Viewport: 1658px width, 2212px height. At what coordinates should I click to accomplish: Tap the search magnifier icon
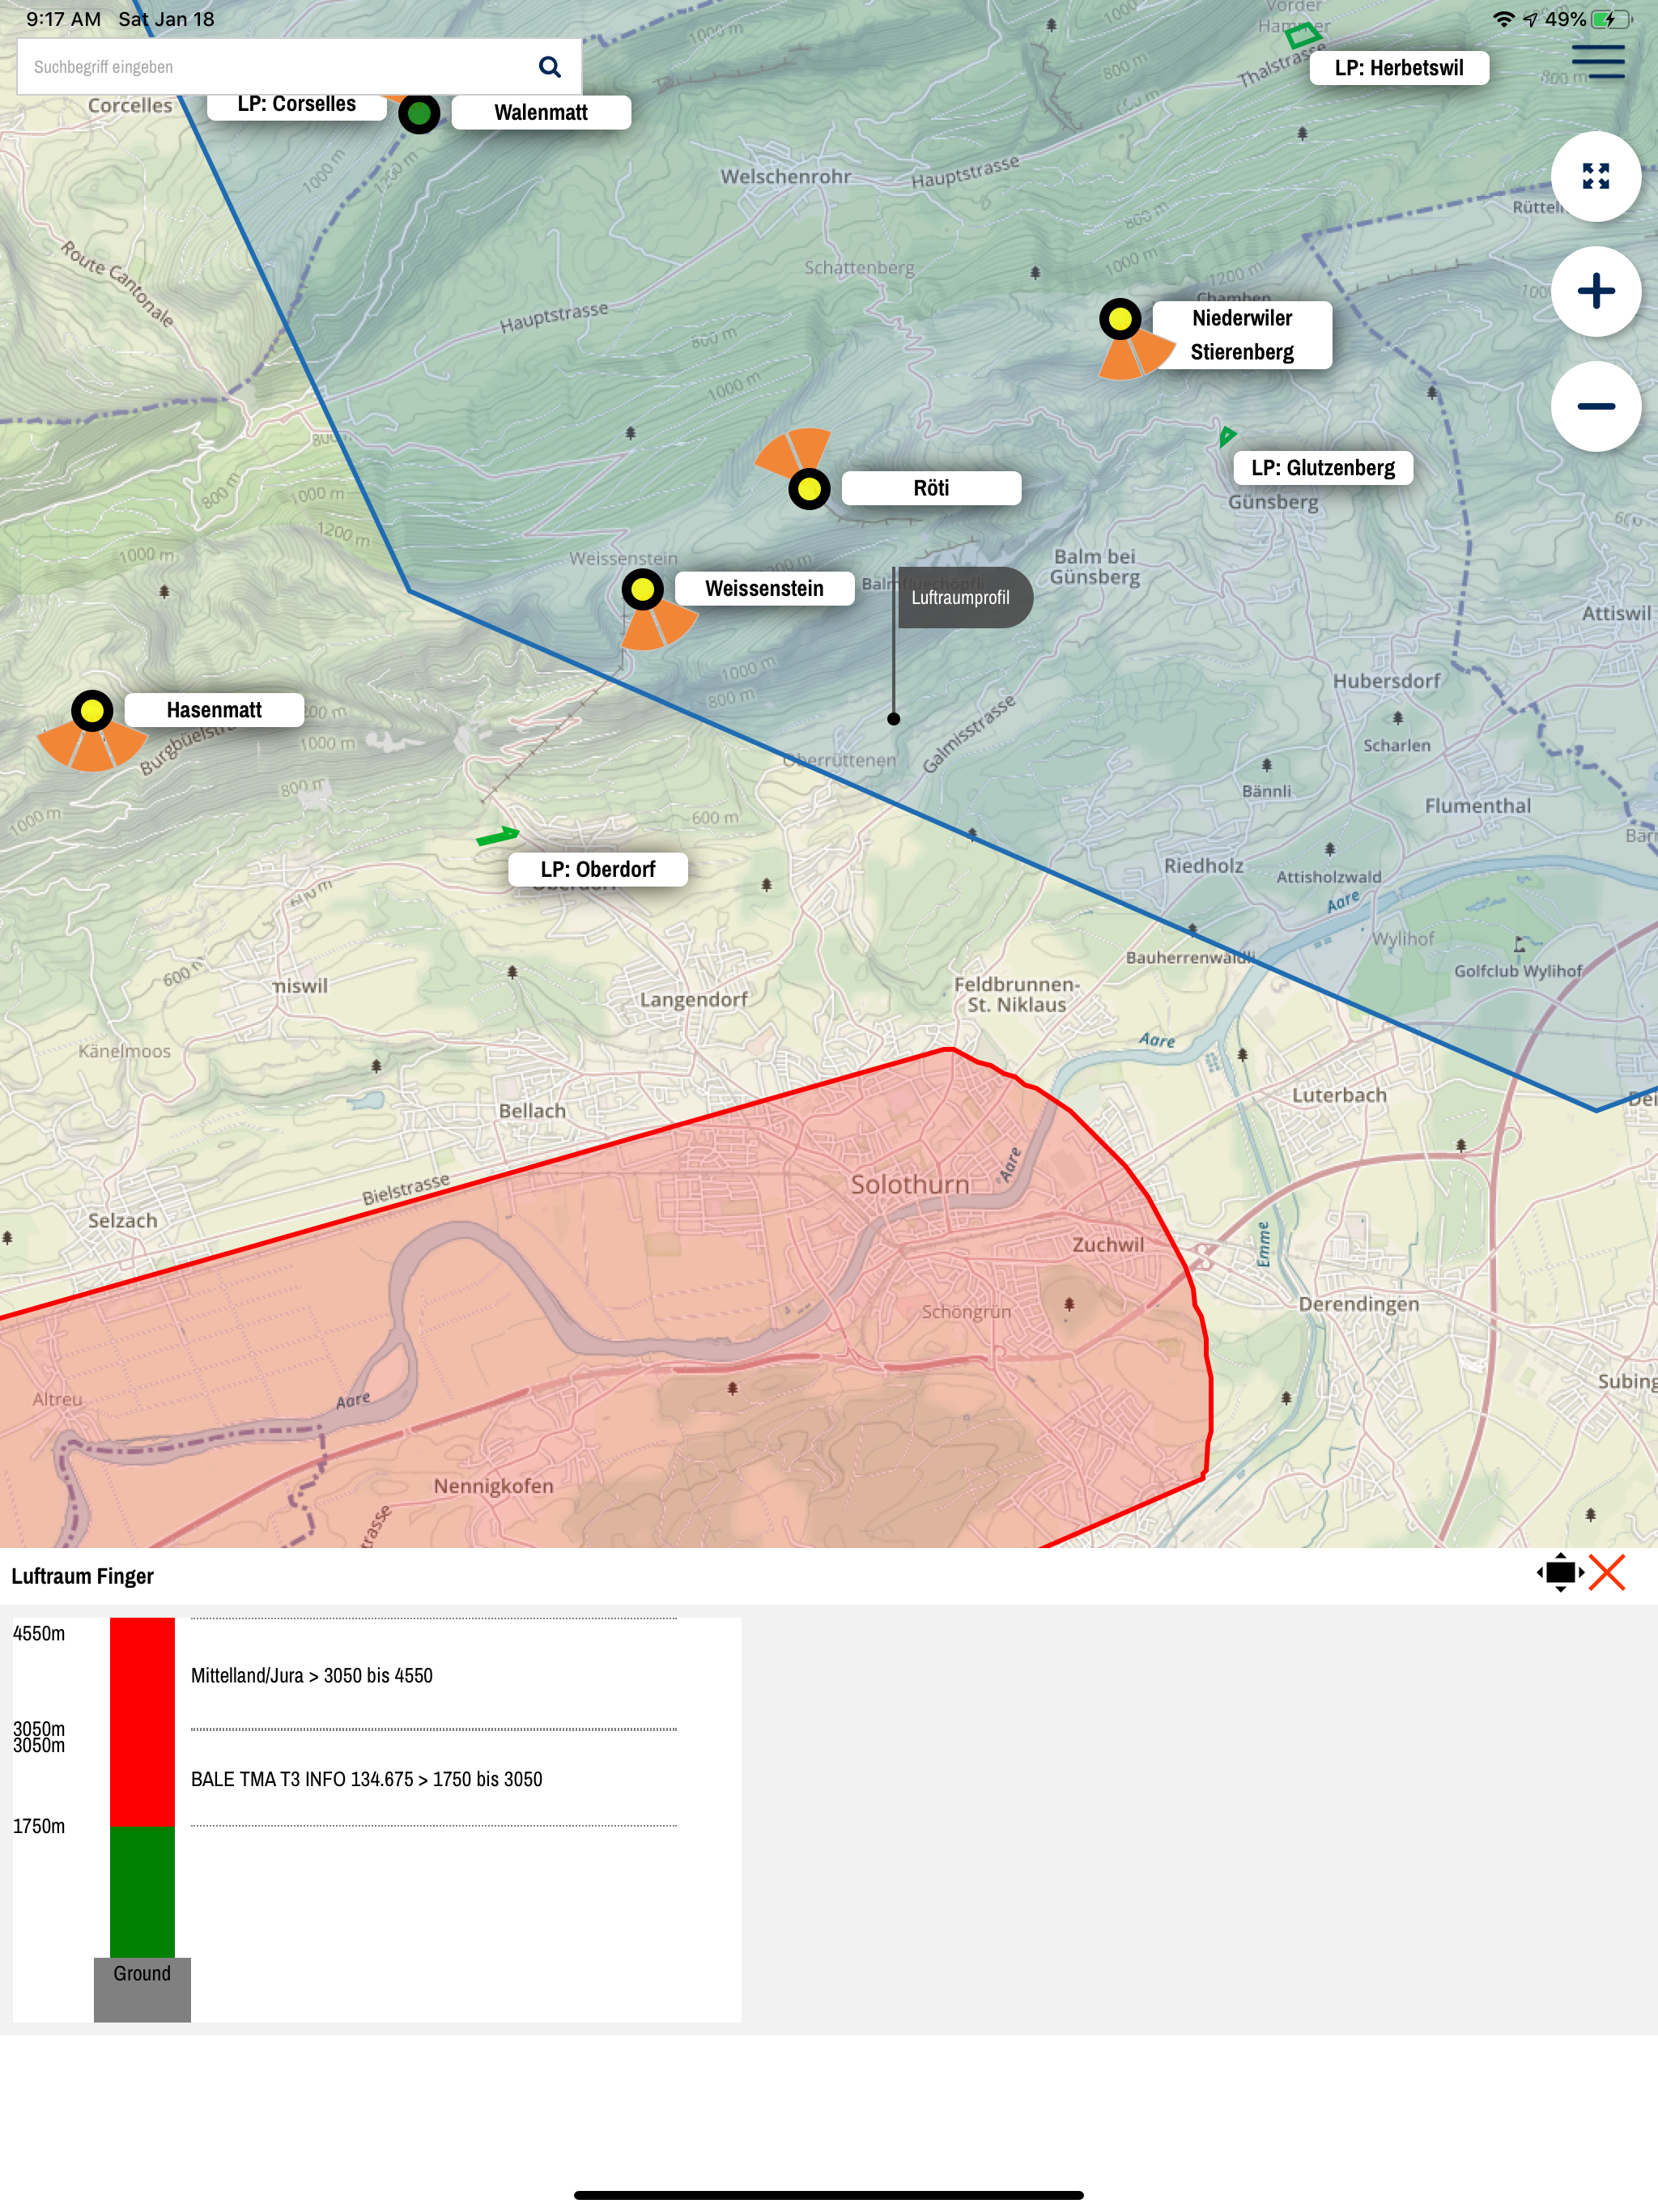click(x=549, y=67)
